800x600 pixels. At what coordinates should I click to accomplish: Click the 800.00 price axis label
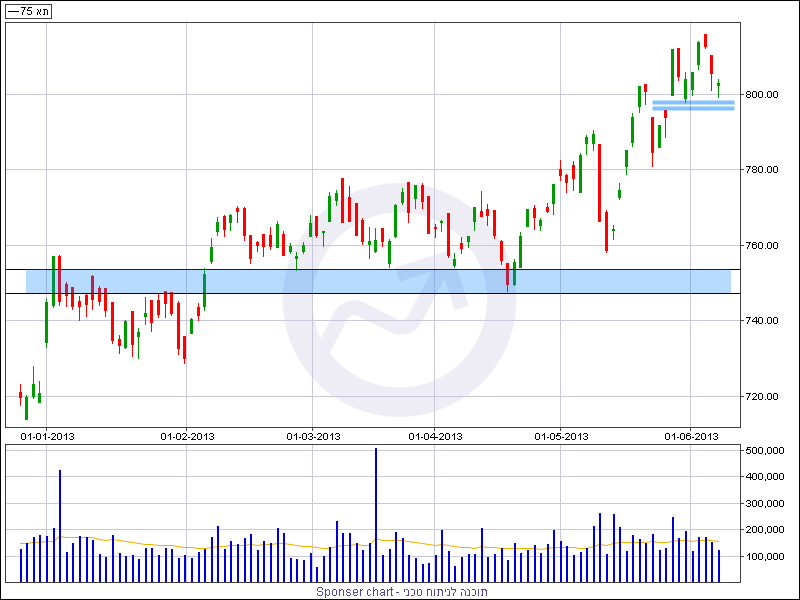[x=762, y=94]
